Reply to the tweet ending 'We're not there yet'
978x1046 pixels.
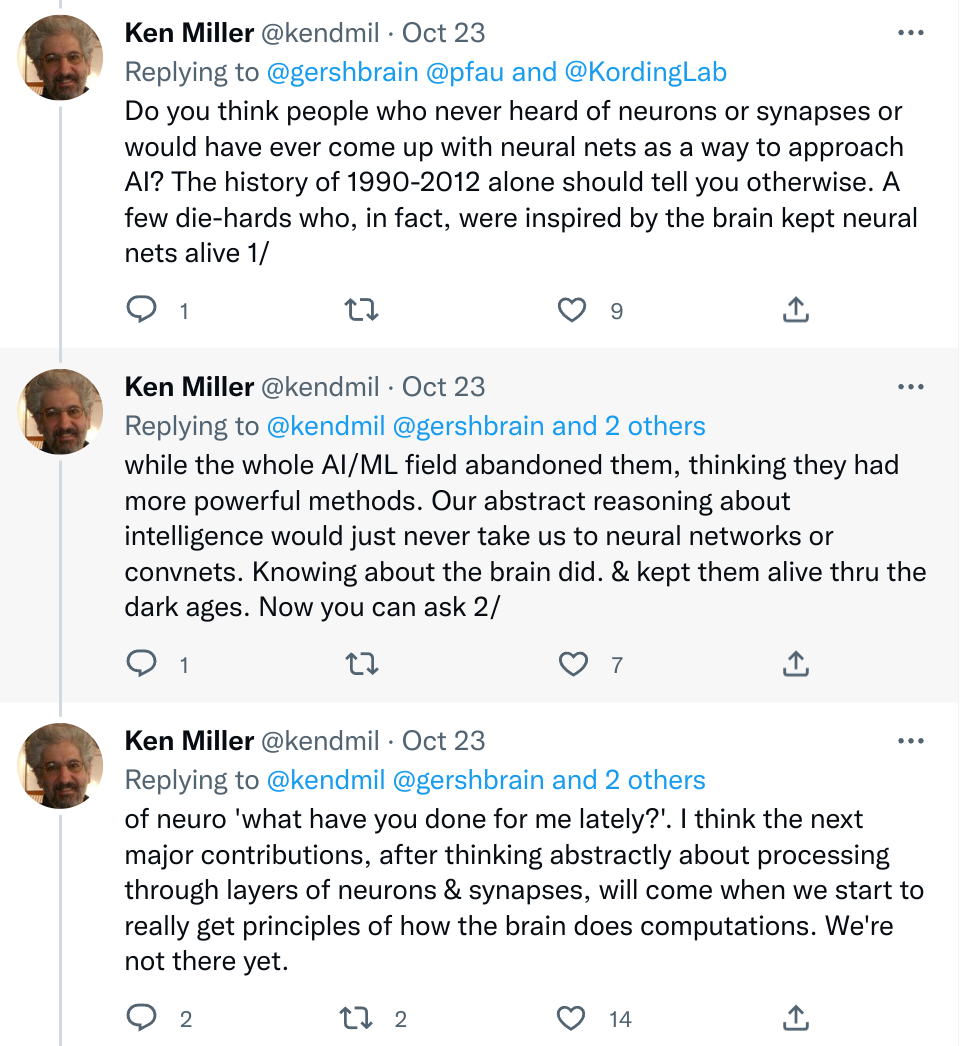(x=143, y=1018)
